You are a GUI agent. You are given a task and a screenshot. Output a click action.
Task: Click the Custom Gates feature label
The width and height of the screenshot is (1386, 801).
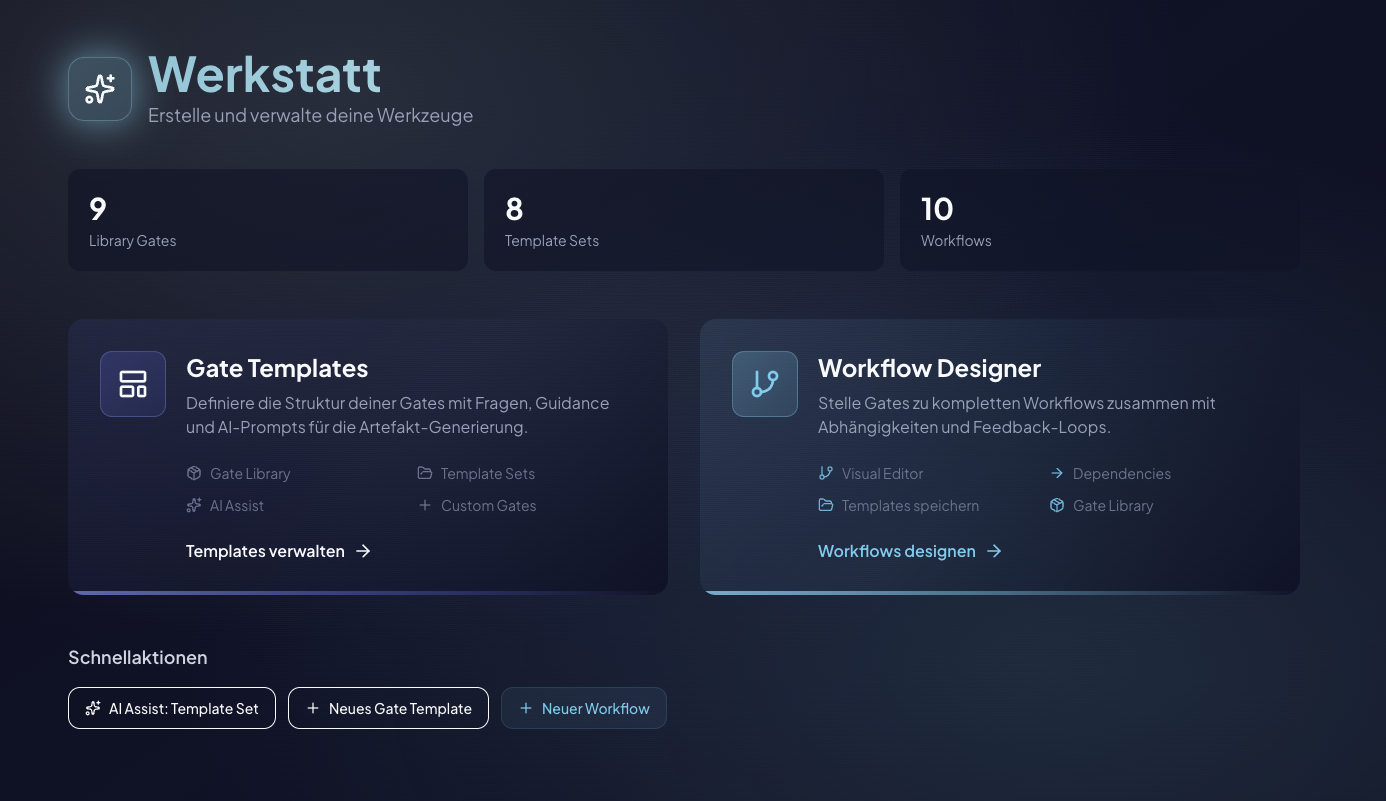(x=489, y=506)
